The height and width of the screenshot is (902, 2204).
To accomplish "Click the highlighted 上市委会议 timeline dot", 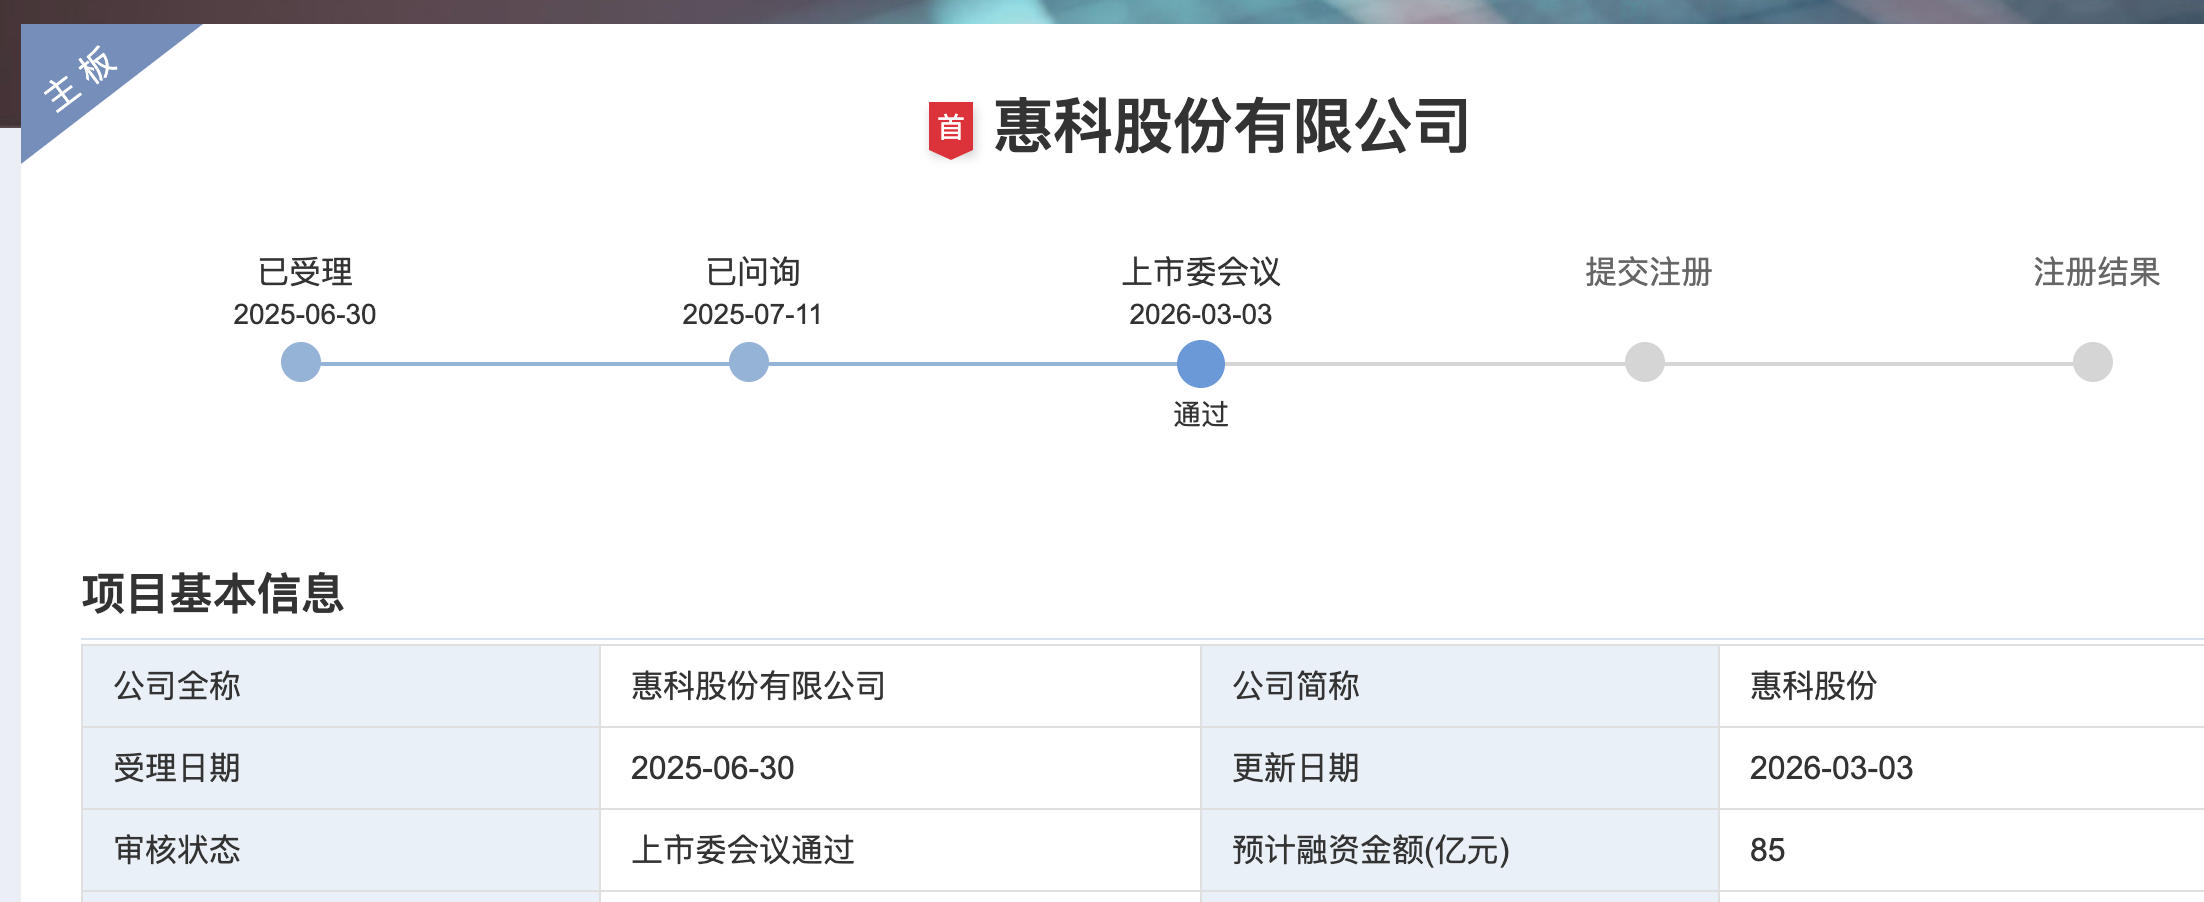I will pos(1200,363).
